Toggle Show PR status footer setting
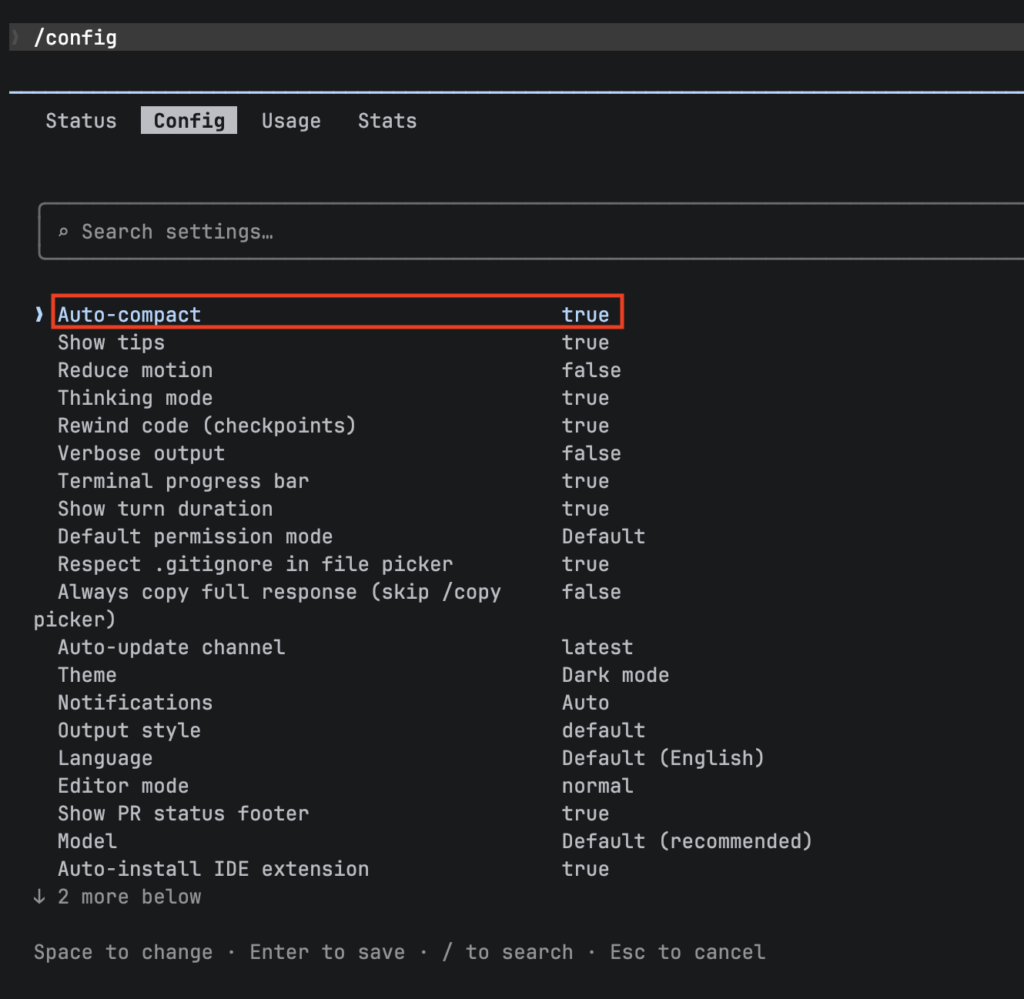Screen dimensions: 1024x999 click(585, 813)
